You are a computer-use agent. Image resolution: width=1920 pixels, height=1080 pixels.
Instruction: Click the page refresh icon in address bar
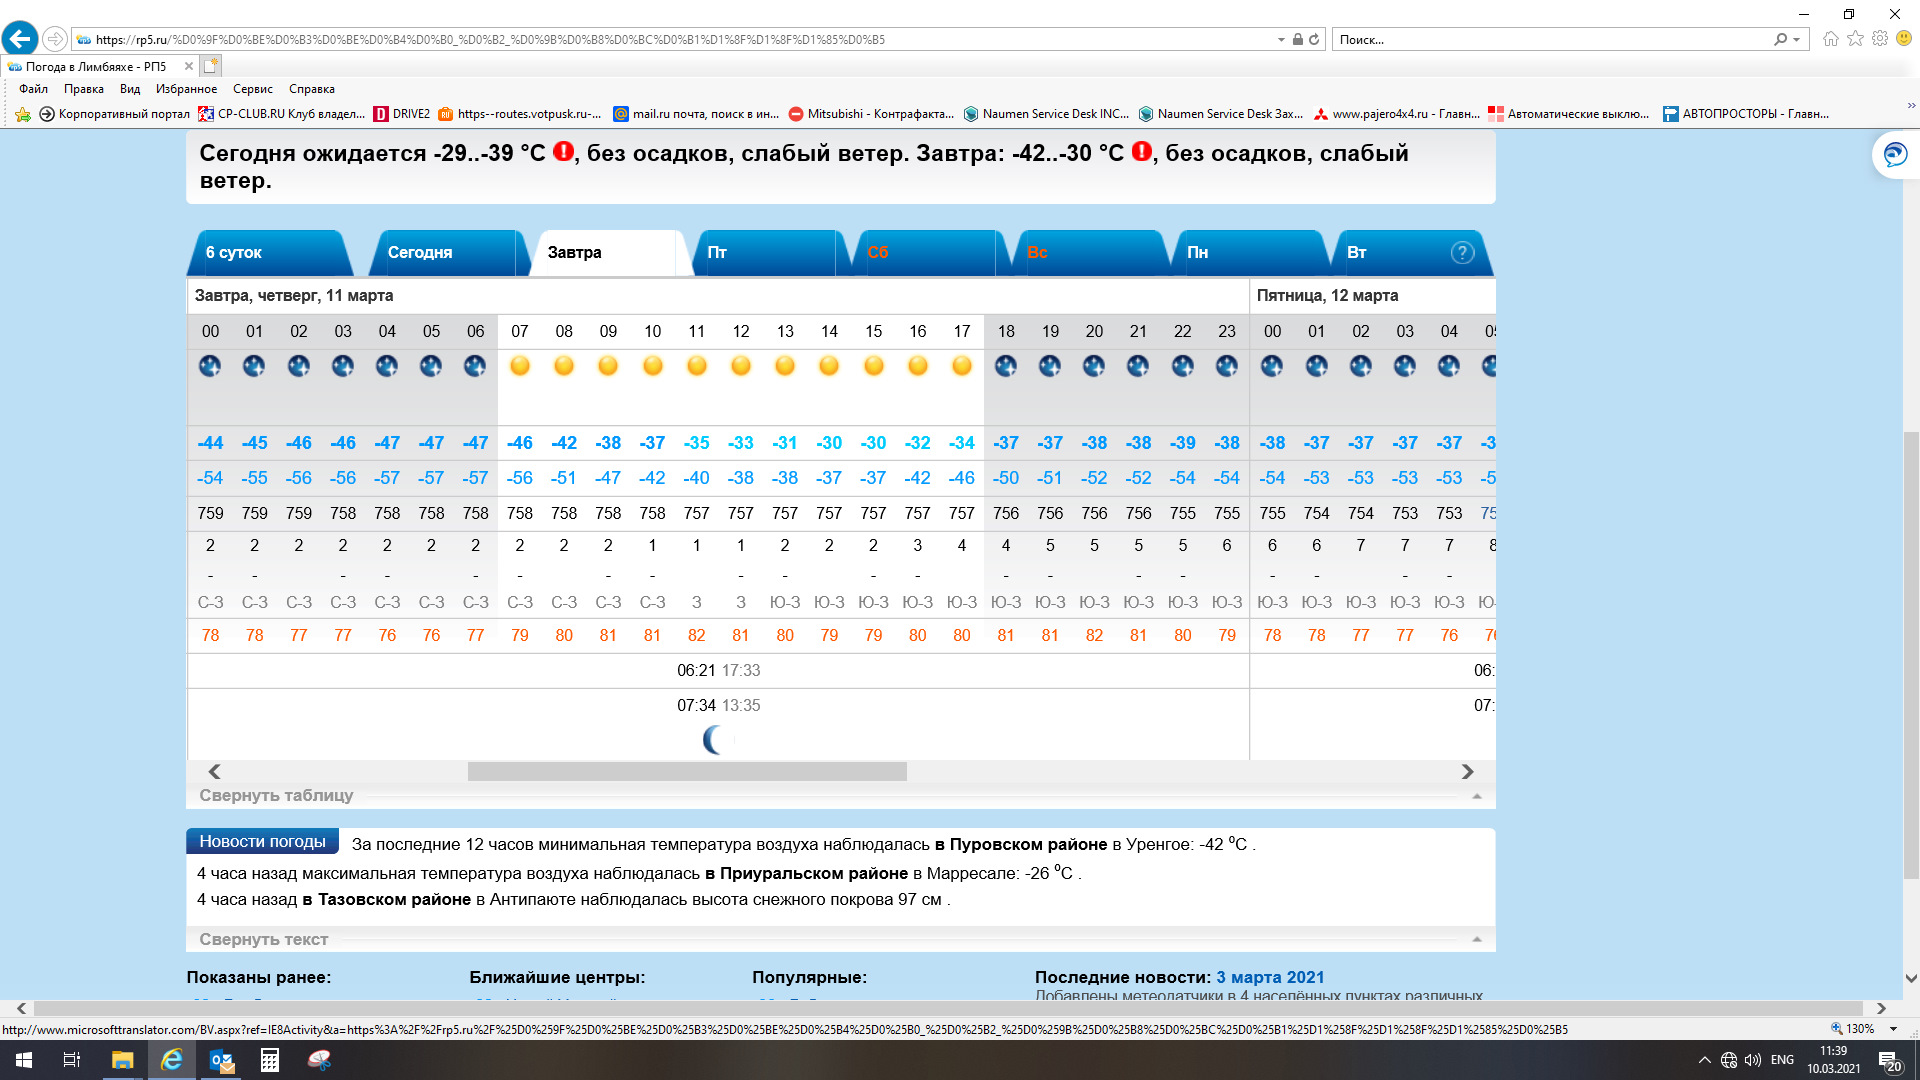pyautogui.click(x=1314, y=40)
